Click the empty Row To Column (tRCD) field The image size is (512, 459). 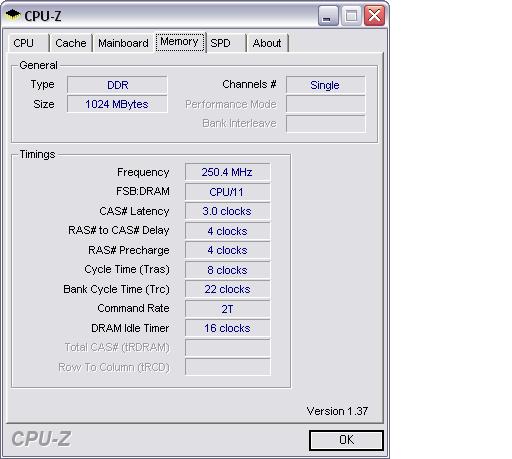pyautogui.click(x=227, y=367)
